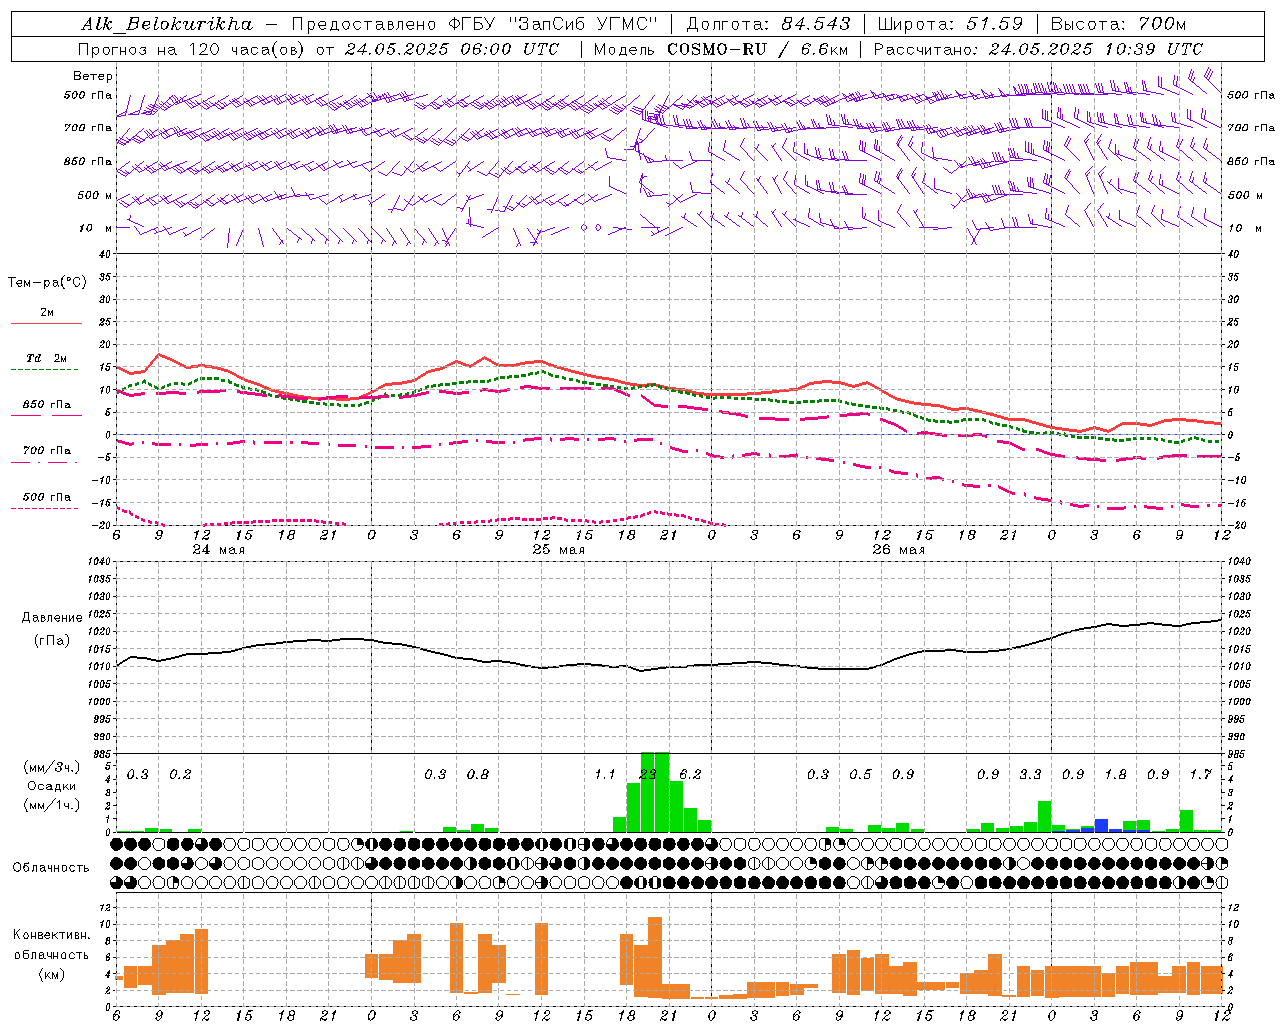
Task: Click the 1.1 precipitation total value
Action: click(605, 775)
